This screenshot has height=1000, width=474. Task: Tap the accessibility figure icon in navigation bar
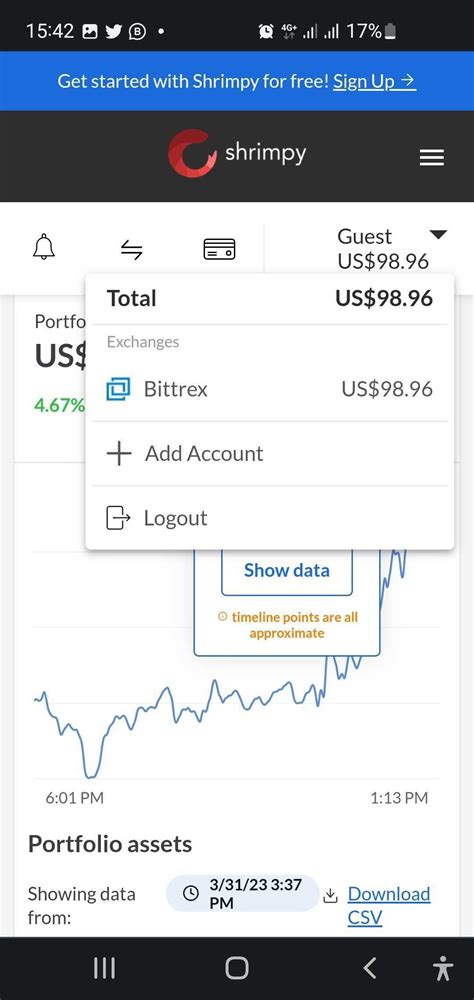(442, 968)
